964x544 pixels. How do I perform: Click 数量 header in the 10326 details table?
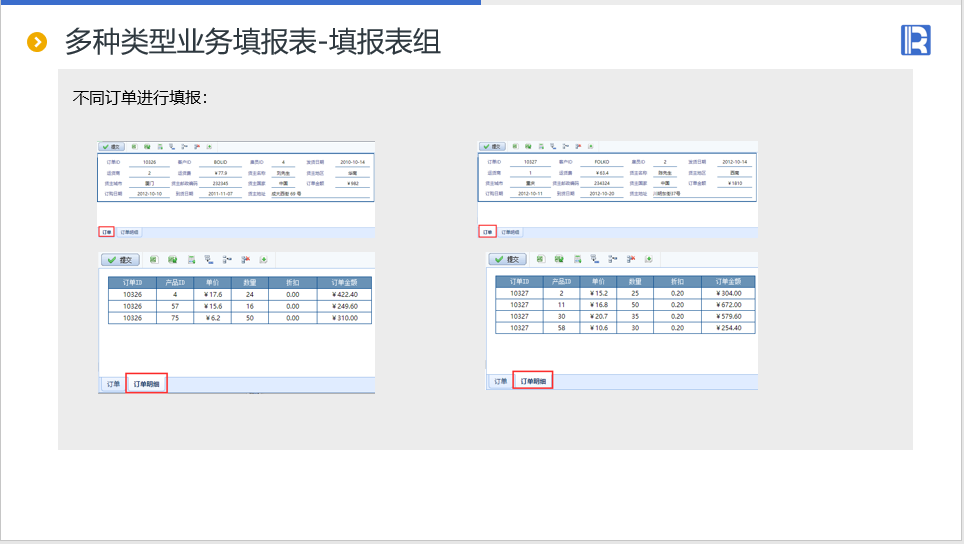[x=250, y=283]
